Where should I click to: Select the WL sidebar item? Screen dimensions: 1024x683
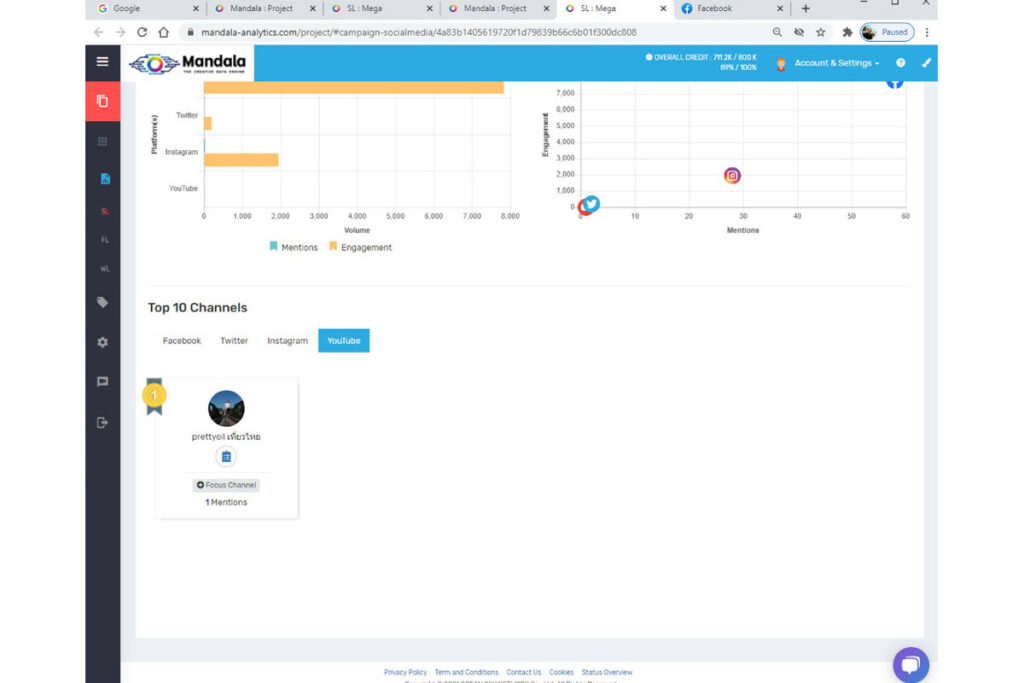(104, 269)
